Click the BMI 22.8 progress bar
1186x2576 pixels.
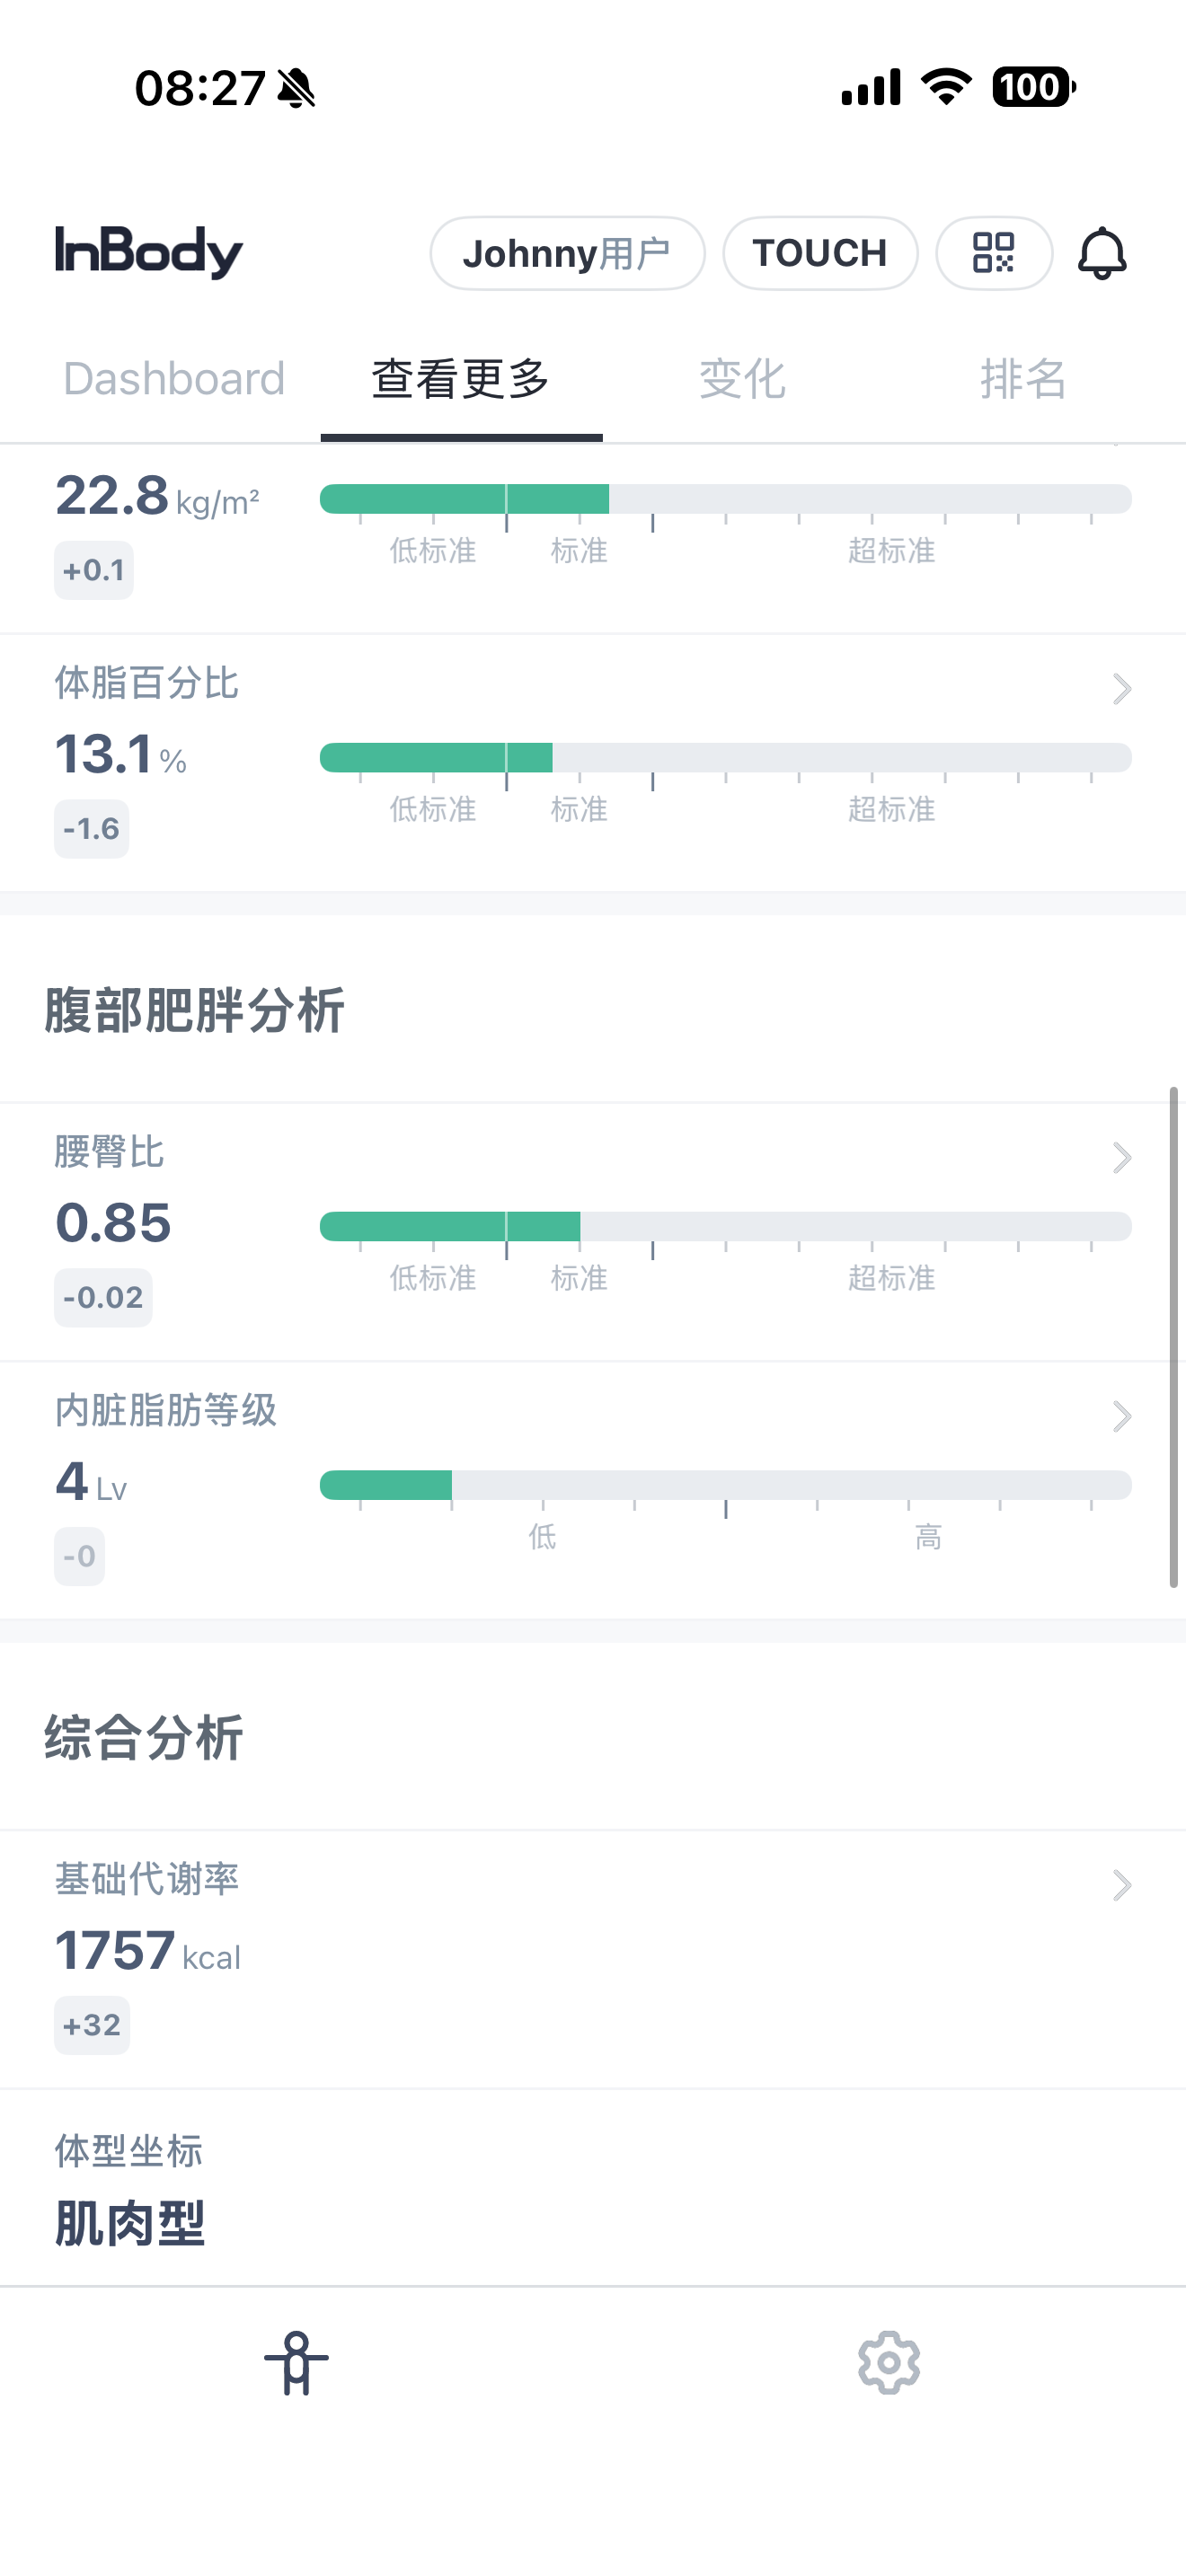[725, 499]
